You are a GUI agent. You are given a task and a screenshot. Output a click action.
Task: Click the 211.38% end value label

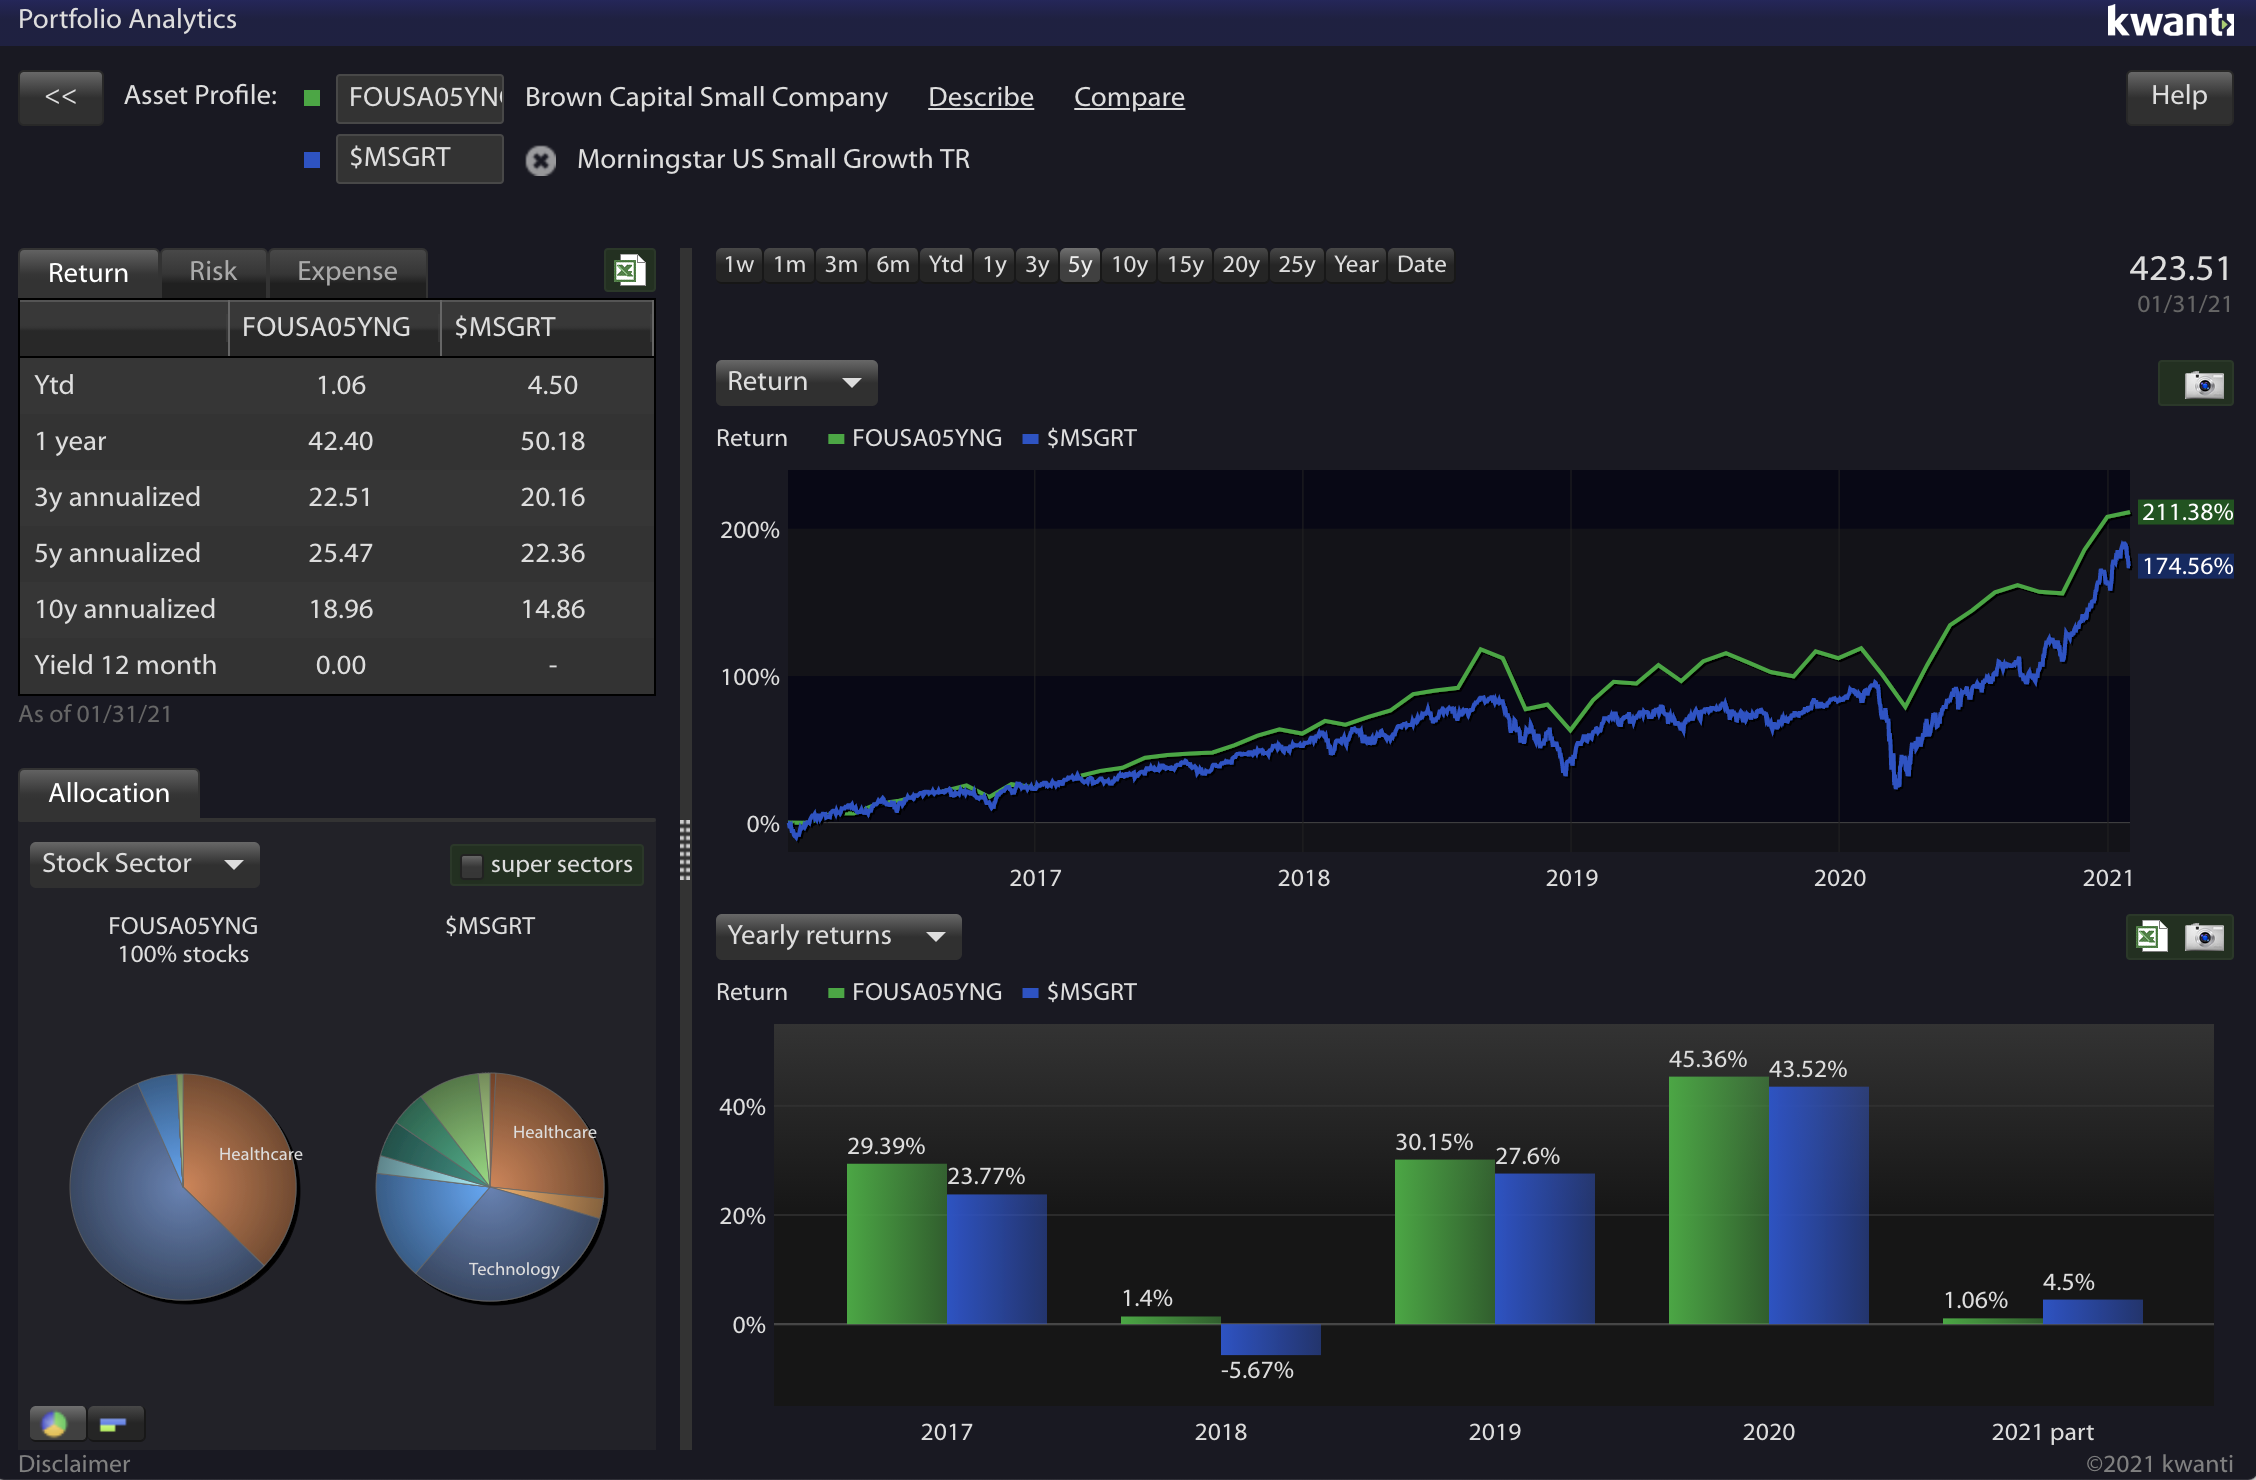click(2186, 512)
